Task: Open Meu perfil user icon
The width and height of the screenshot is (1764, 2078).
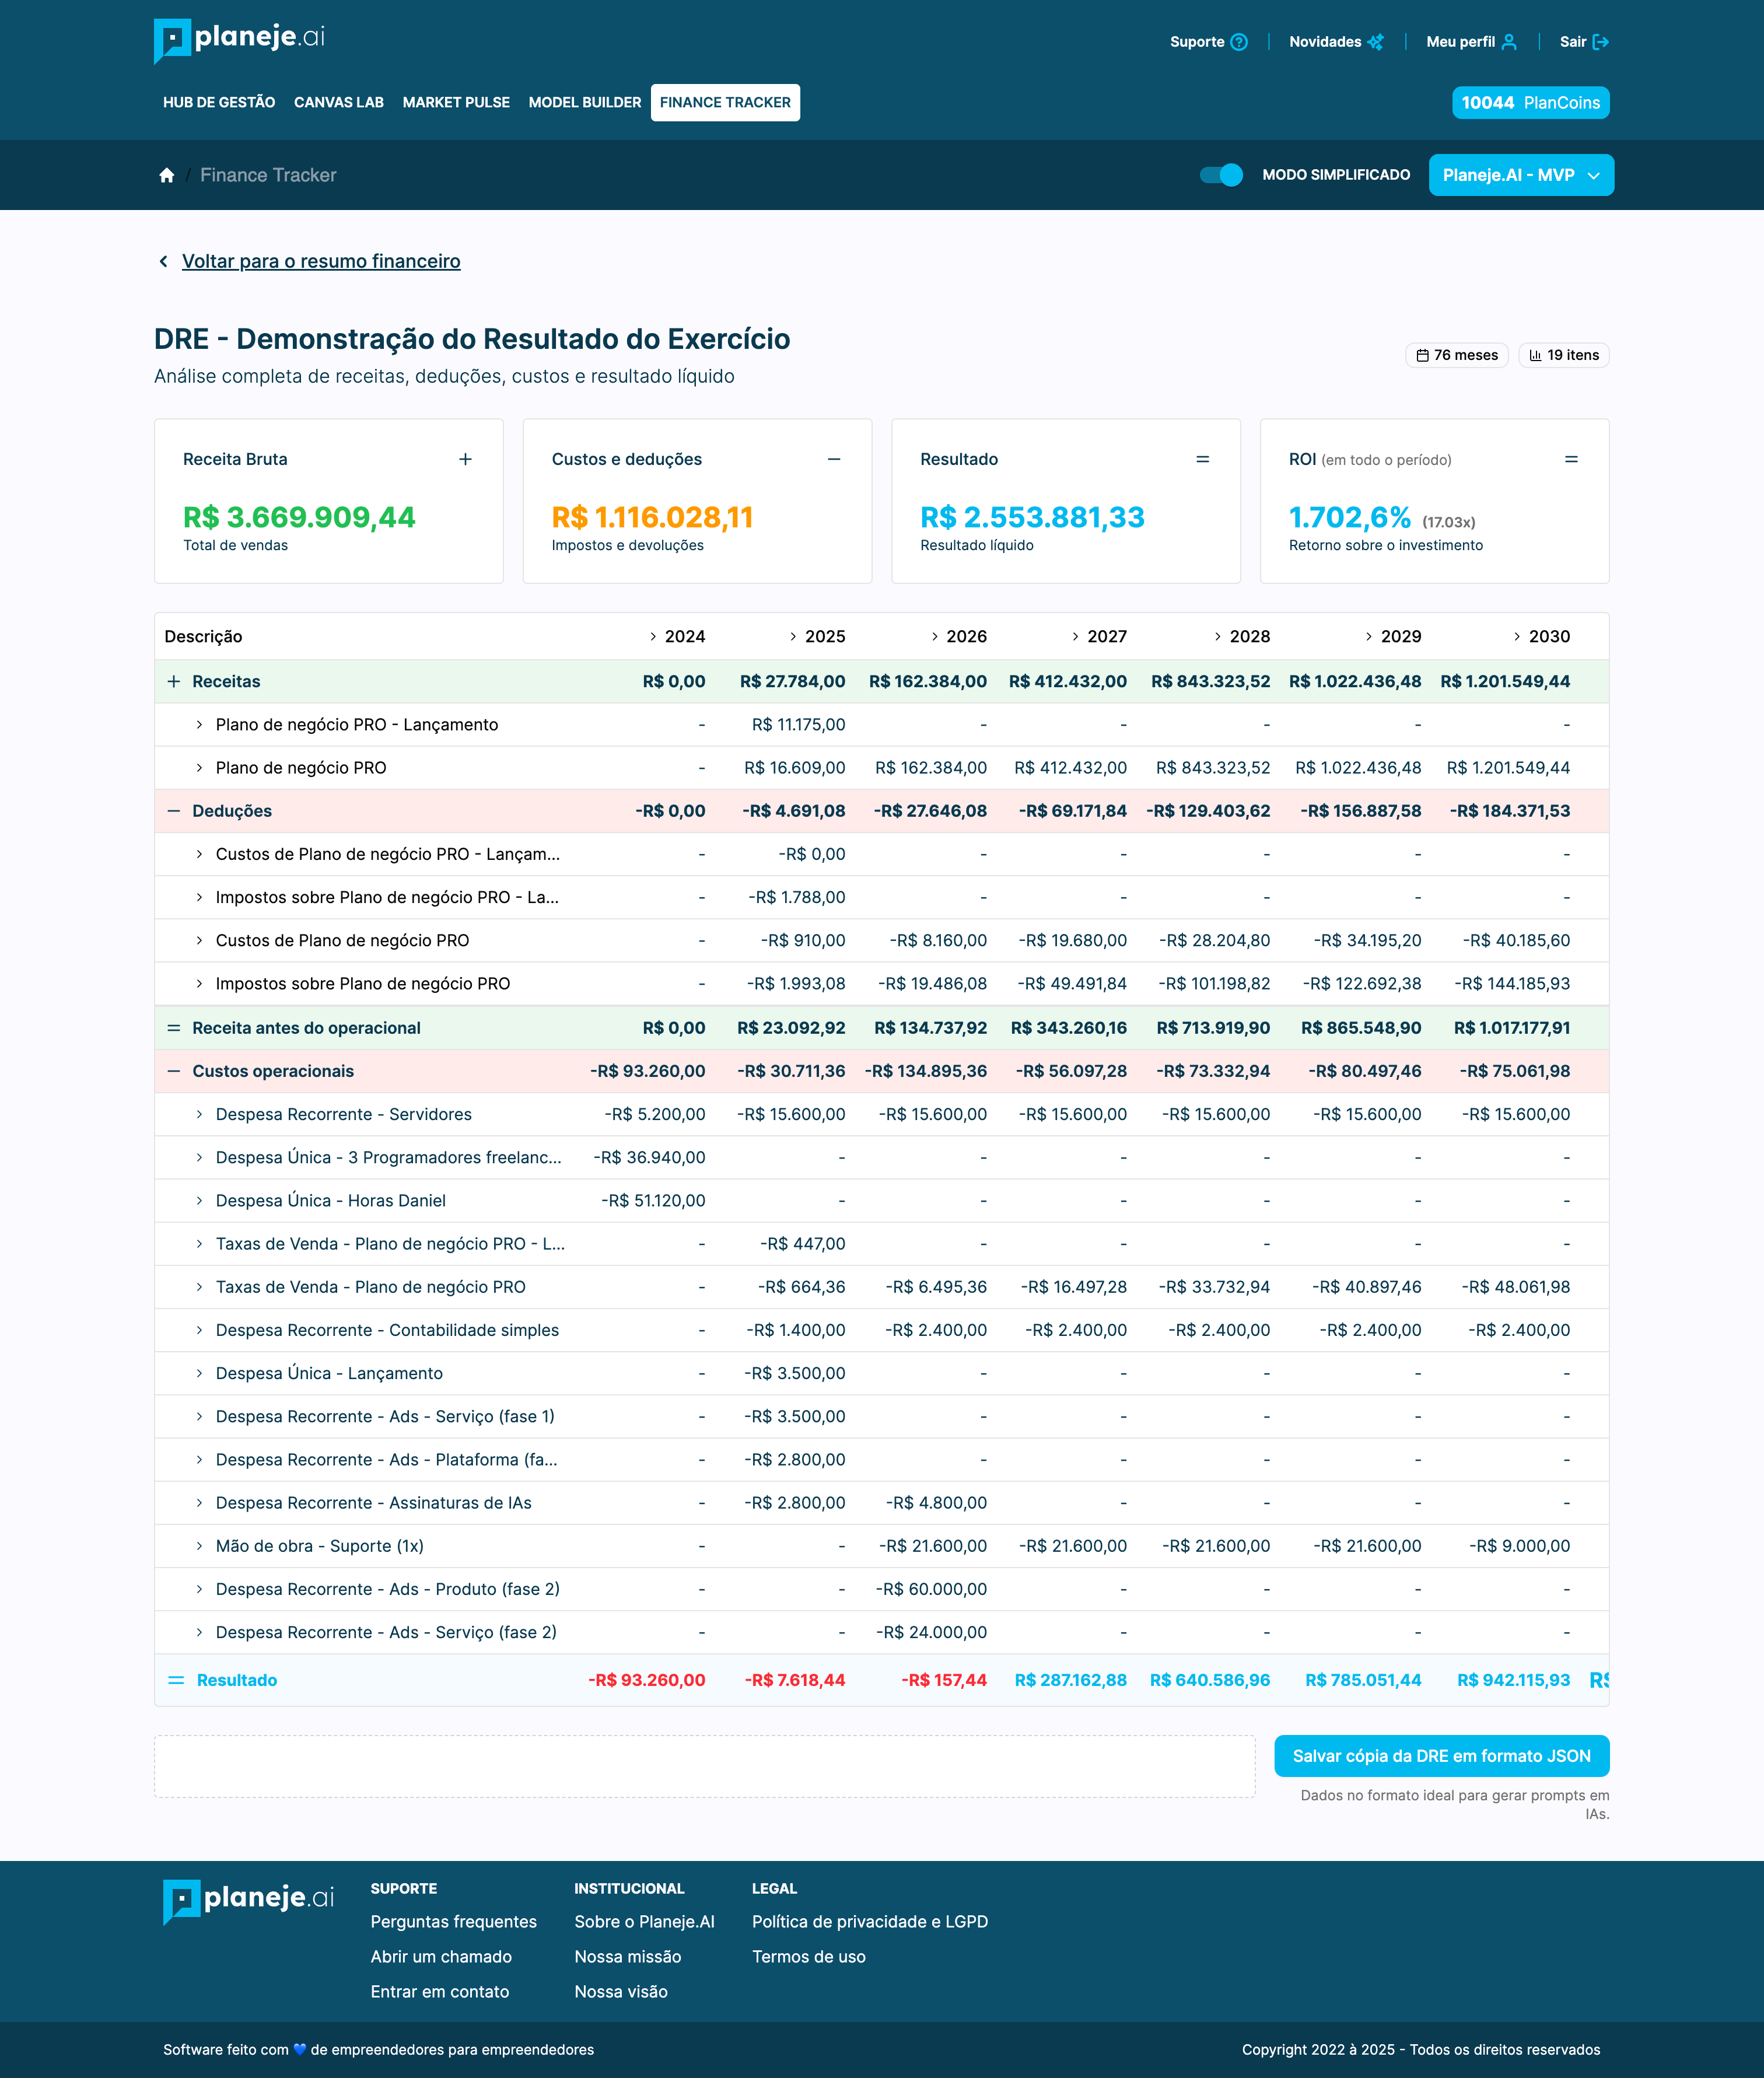Action: tap(1509, 42)
